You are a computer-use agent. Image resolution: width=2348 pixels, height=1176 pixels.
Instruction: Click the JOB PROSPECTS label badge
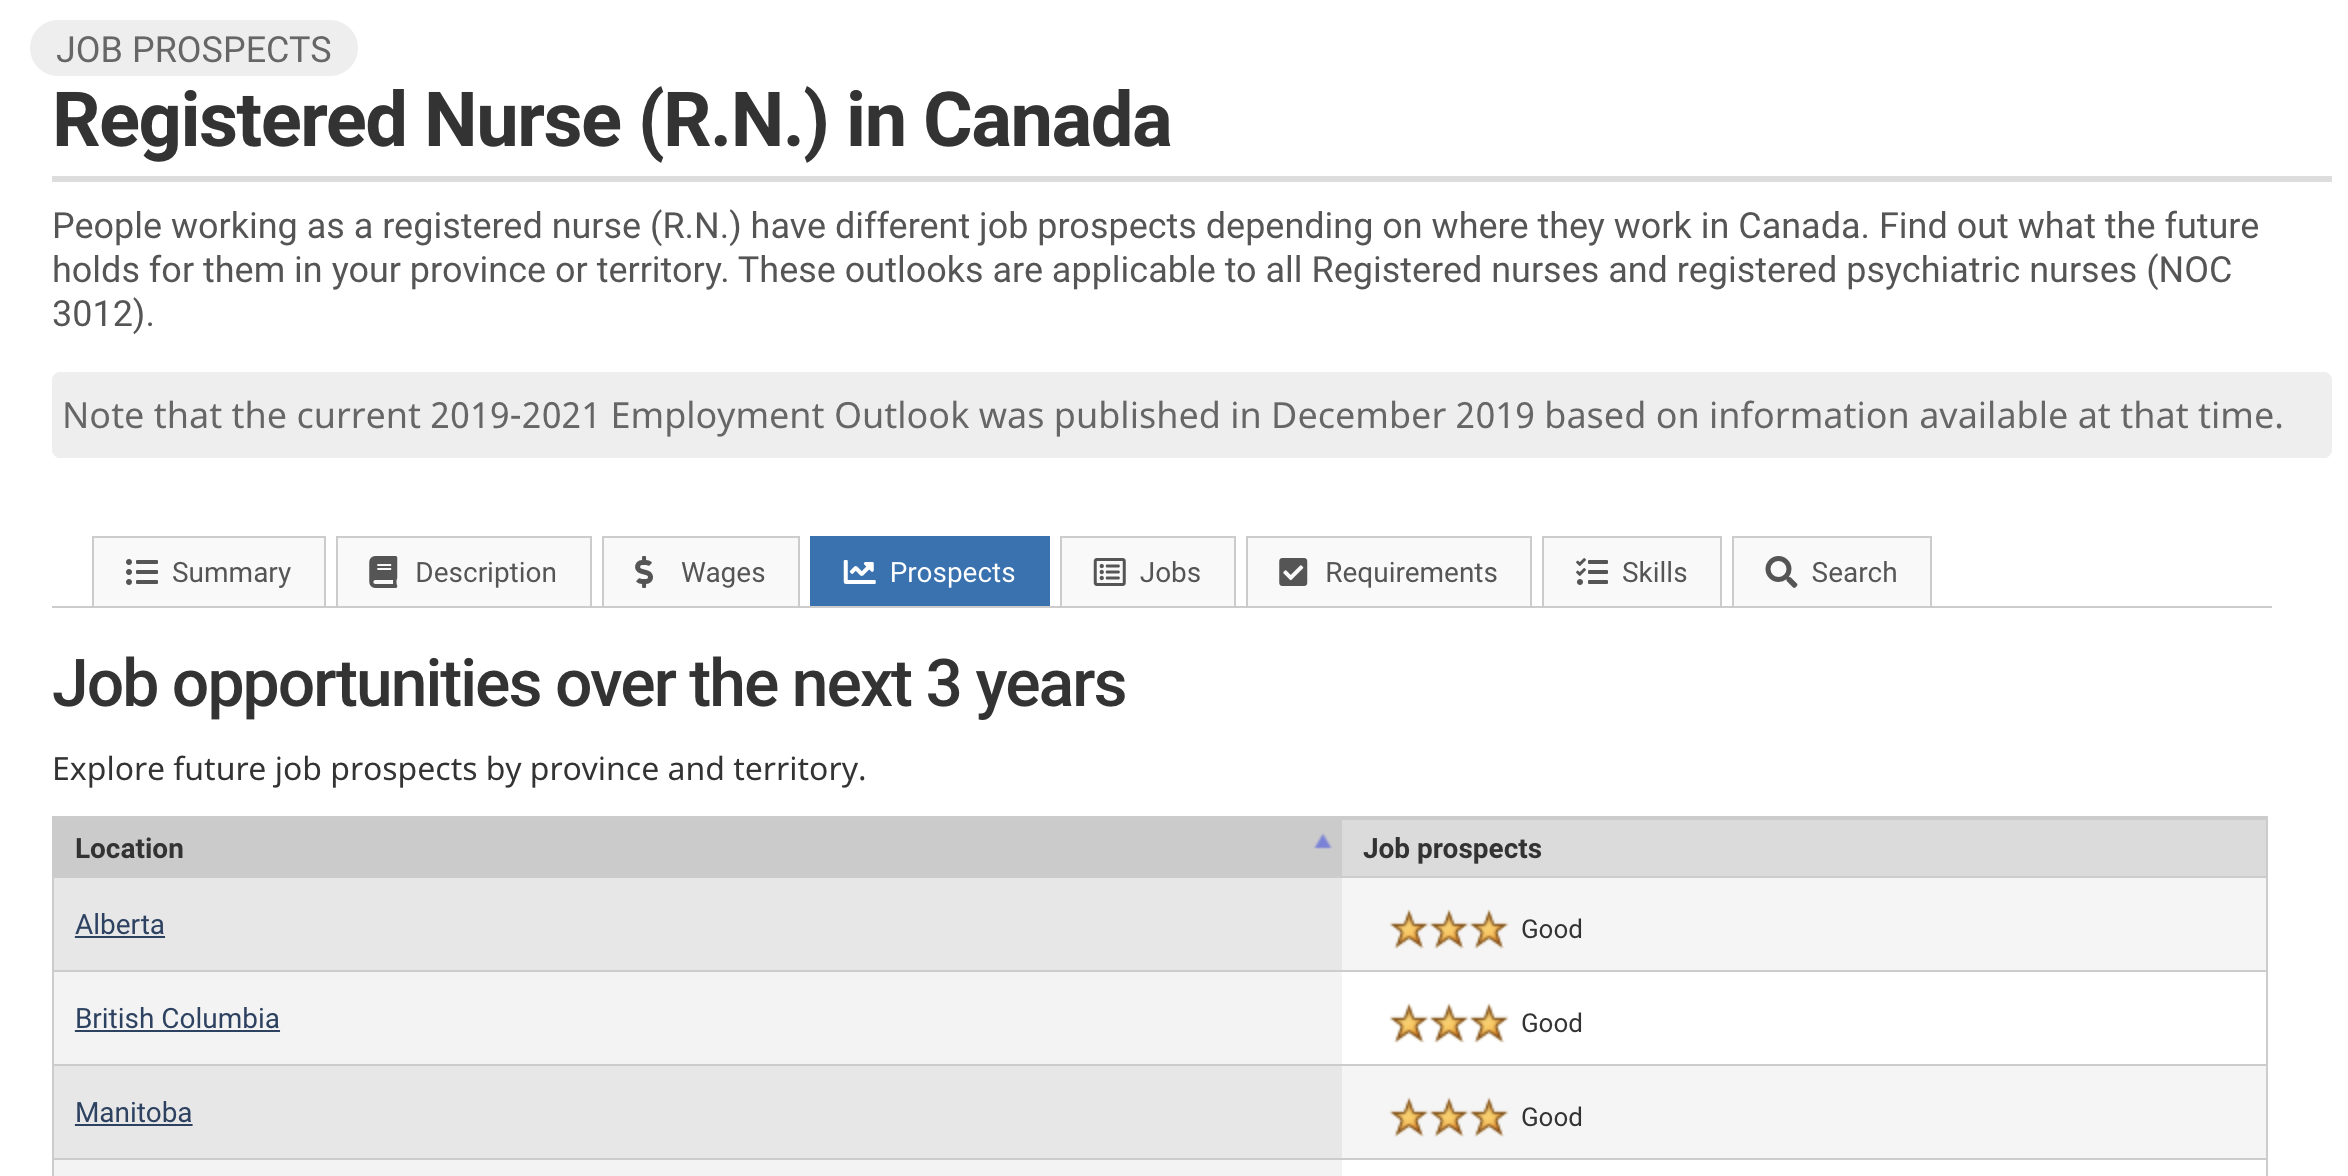(194, 49)
